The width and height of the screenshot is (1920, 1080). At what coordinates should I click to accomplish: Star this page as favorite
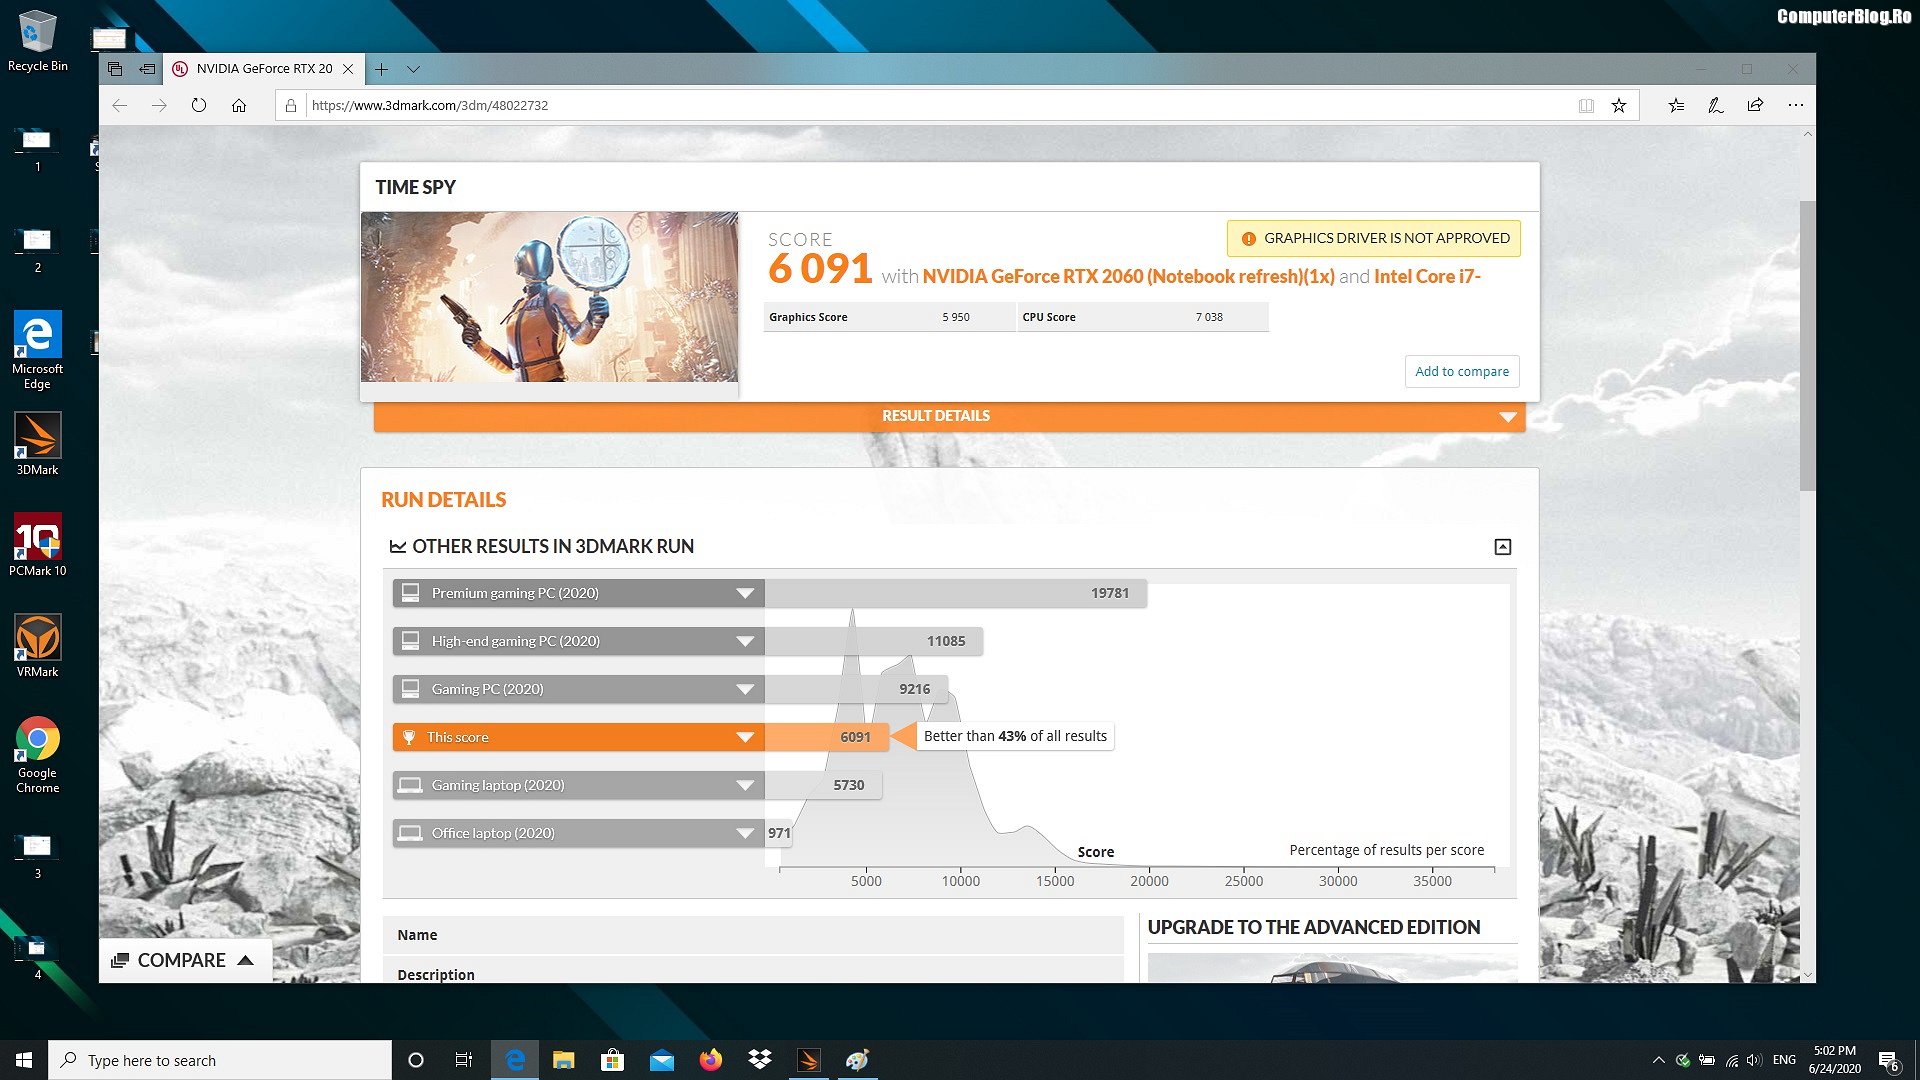(1618, 105)
